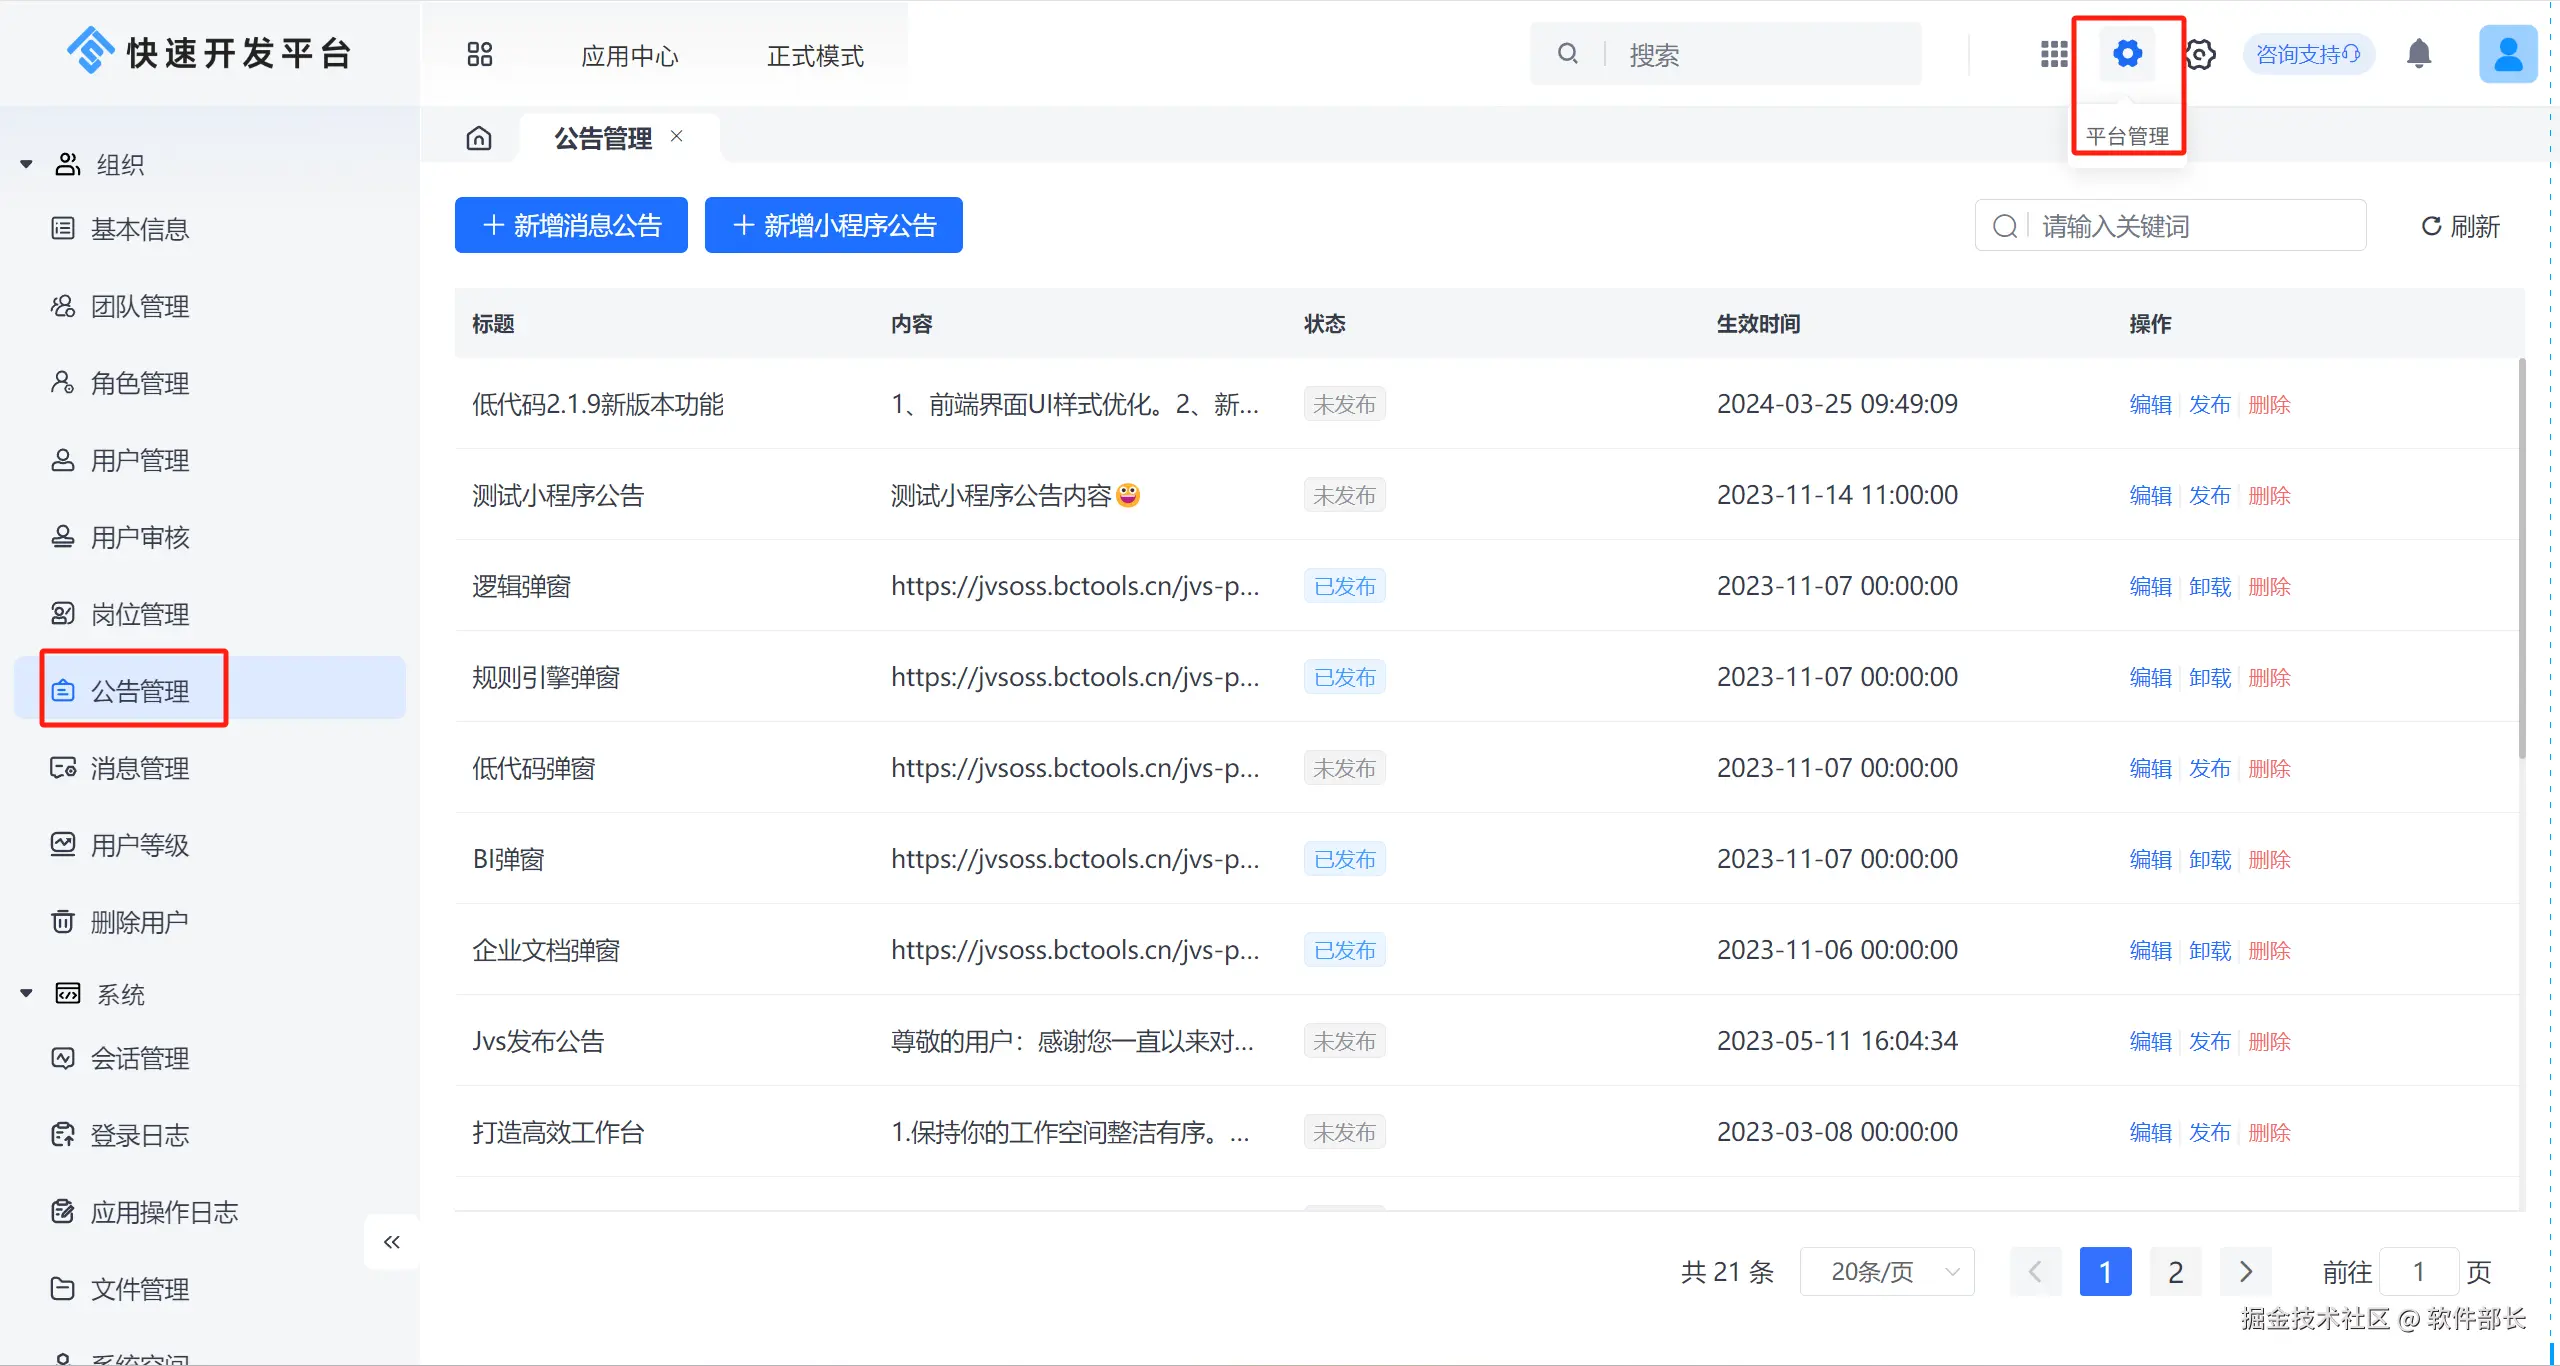Open 应用中心 in the top menu
2560x1366 pixels.
(629, 56)
